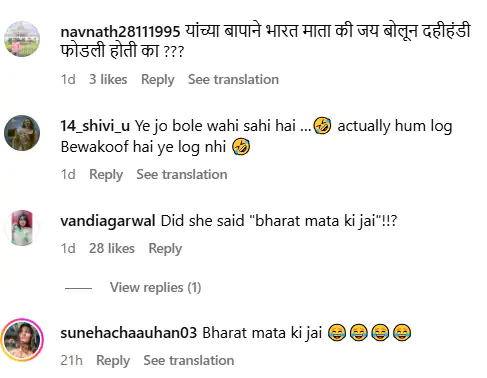Click the 21h timestamp on sunehachaauhan03's comment
Viewport: 487px width, 378px height.
pyautogui.click(x=71, y=361)
